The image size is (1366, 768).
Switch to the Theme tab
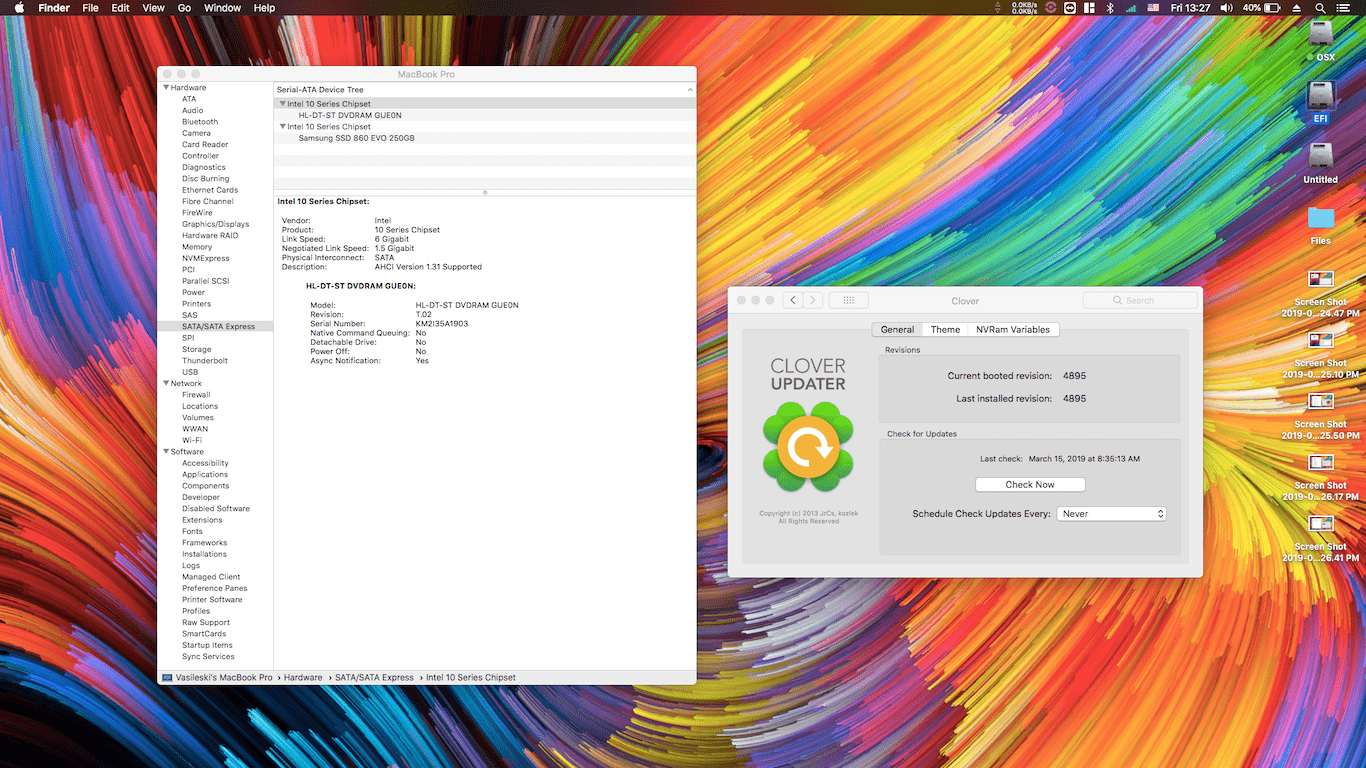pos(945,330)
